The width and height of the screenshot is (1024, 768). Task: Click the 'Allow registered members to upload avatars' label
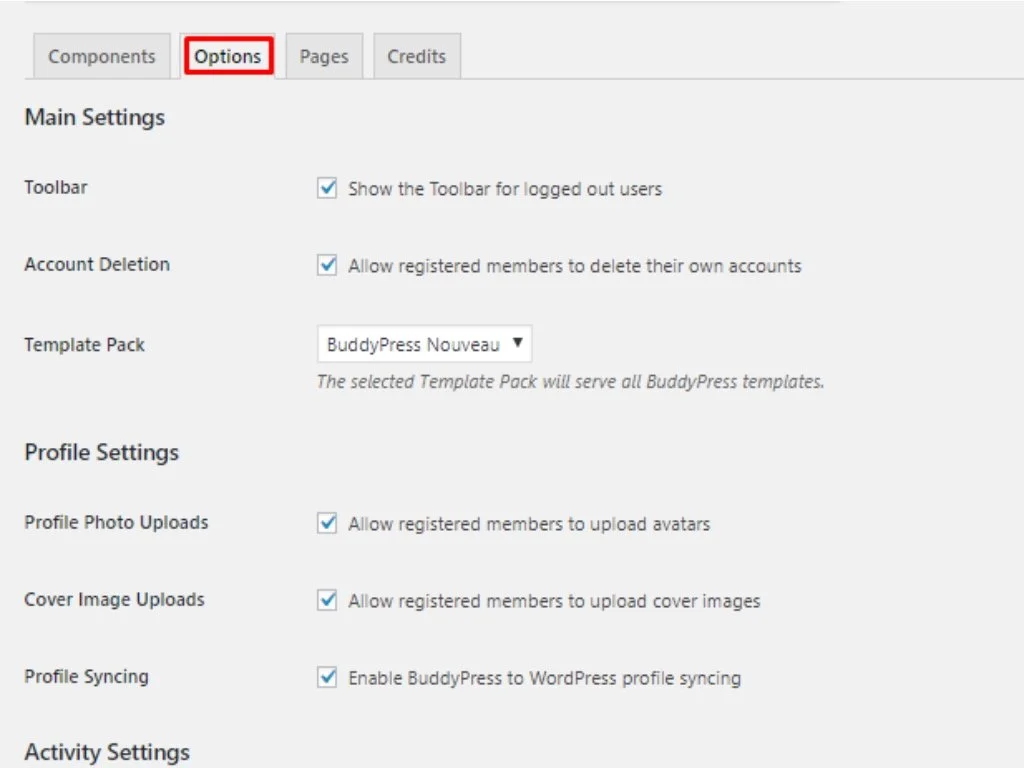[x=529, y=524]
